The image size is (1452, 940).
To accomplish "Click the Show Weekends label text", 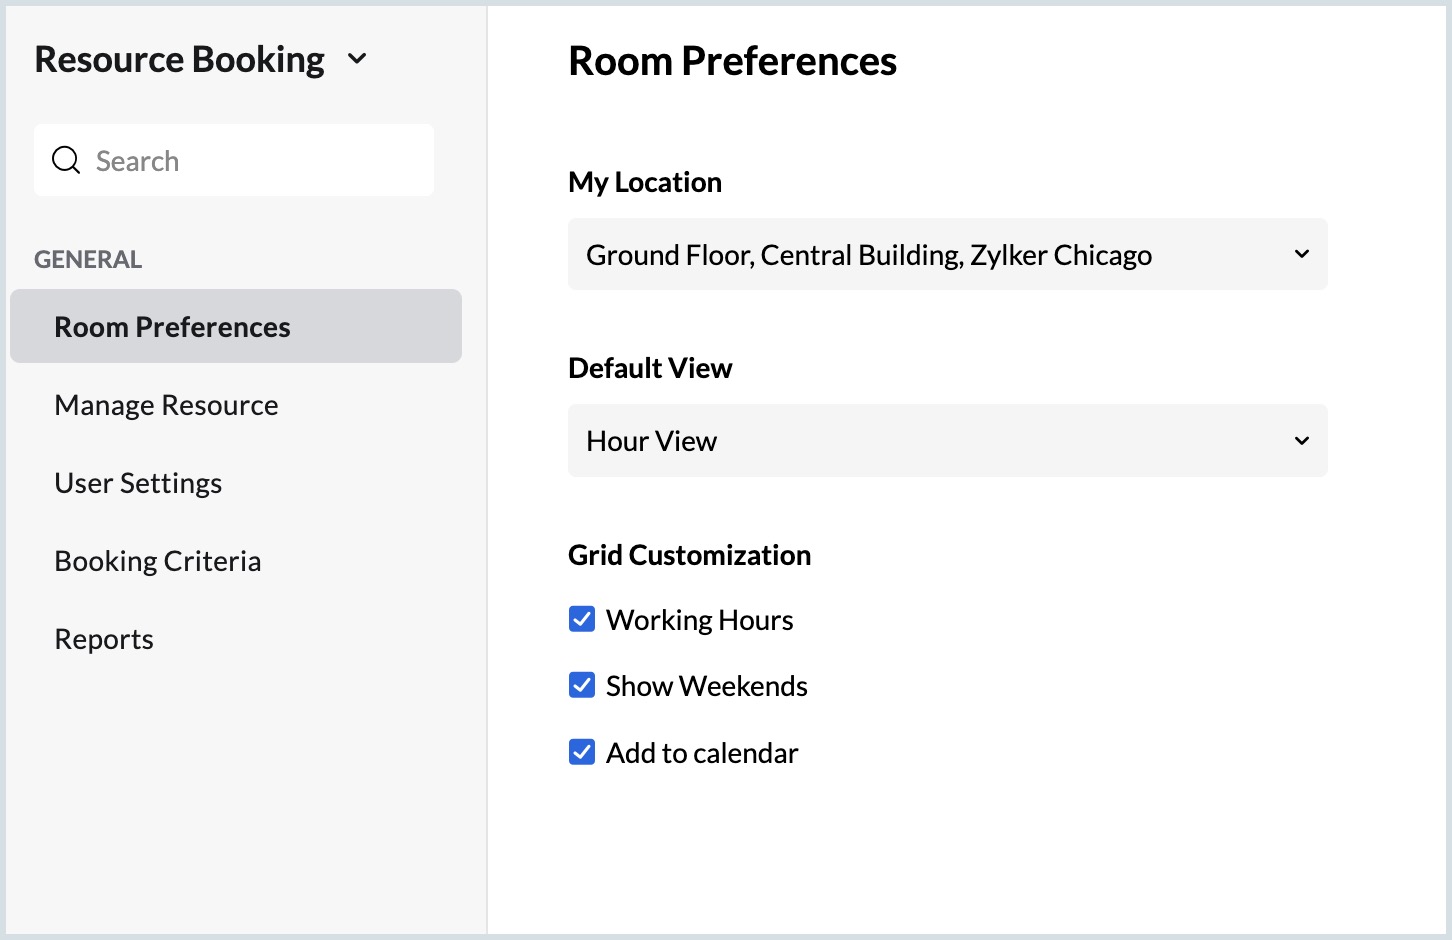I will [x=706, y=686].
